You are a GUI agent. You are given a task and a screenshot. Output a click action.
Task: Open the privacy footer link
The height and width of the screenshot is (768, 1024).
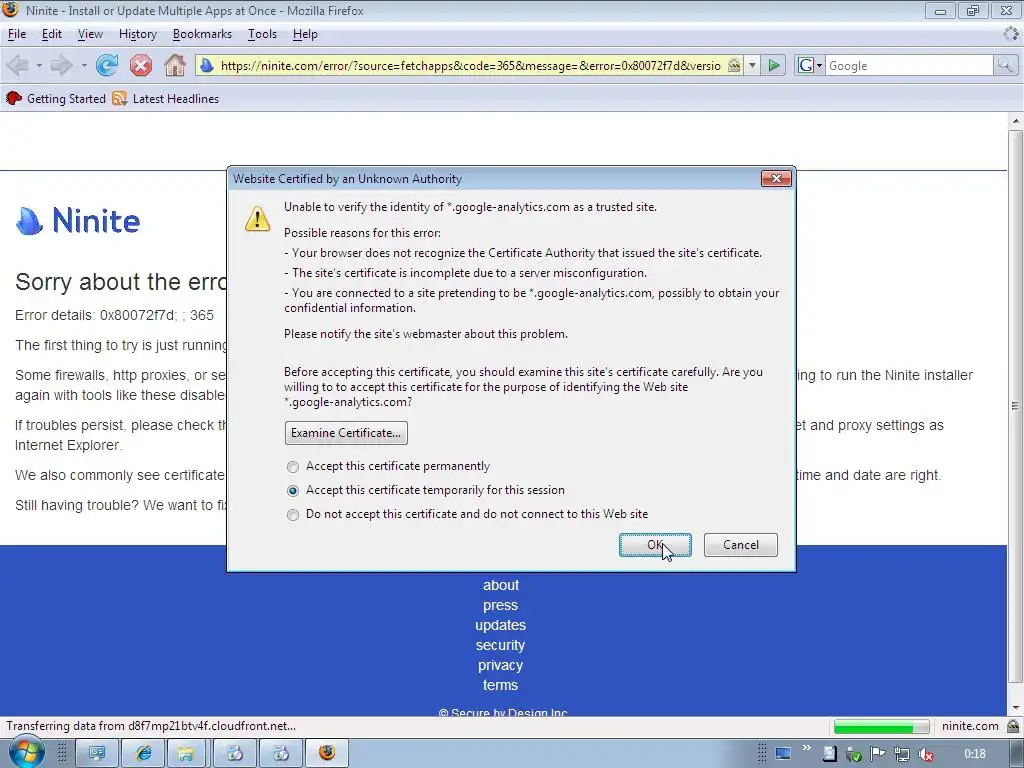500,665
